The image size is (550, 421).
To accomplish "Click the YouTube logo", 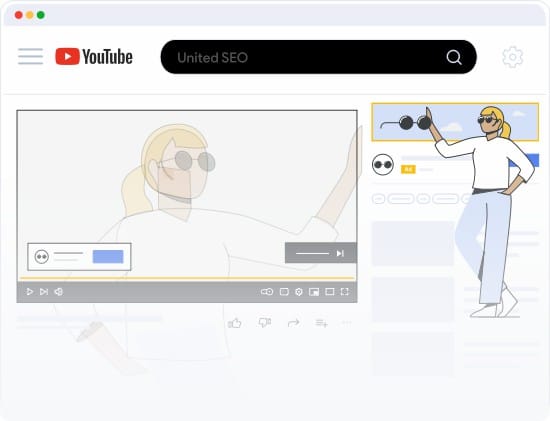I will (94, 56).
